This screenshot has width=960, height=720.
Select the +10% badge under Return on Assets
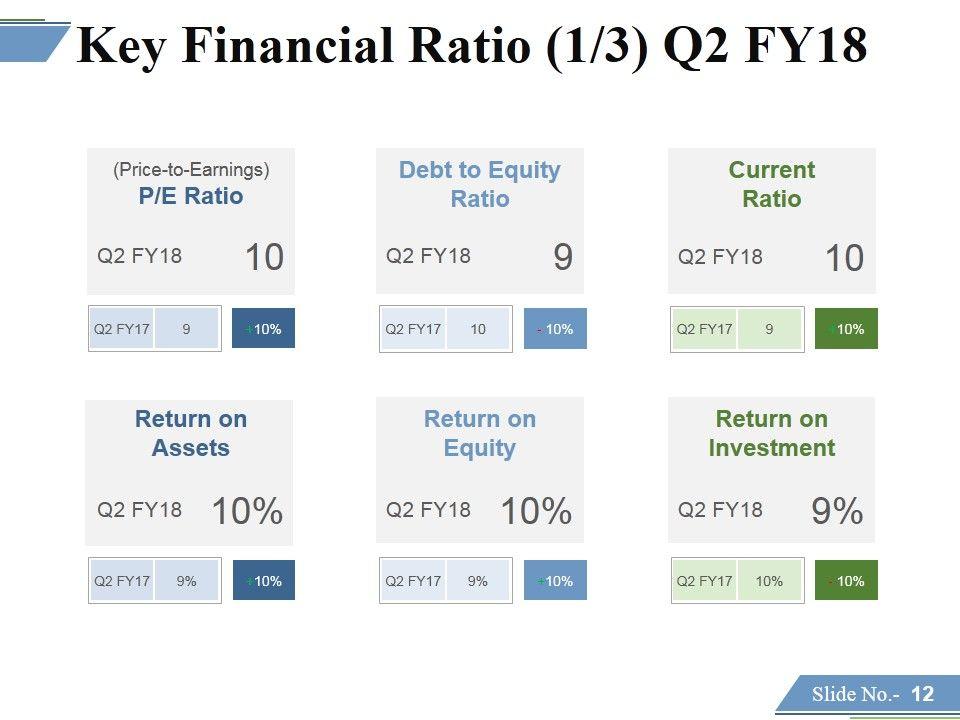(x=263, y=581)
